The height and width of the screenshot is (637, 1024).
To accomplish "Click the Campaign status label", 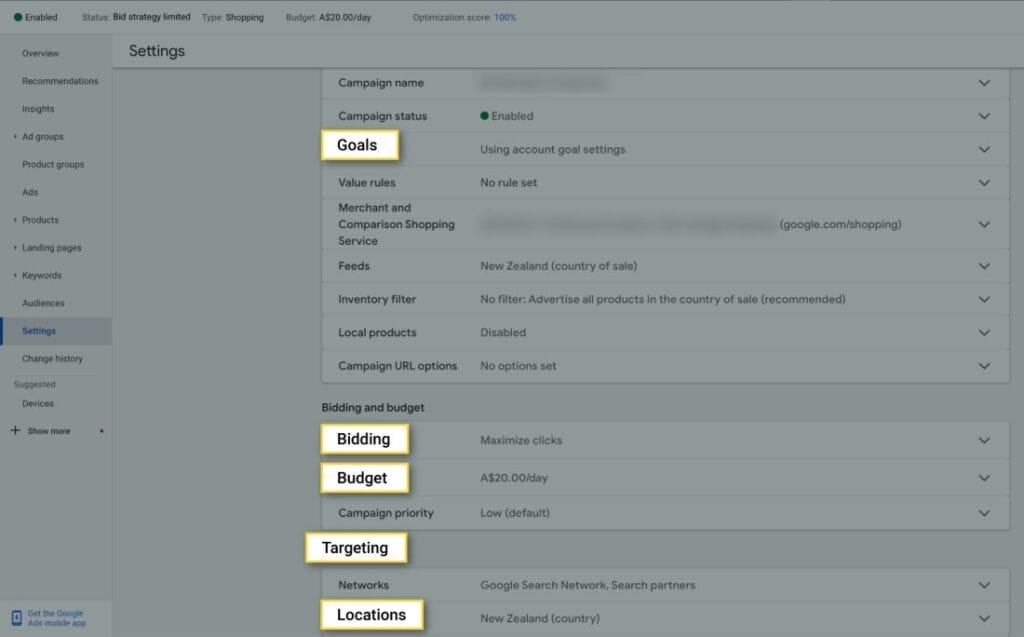I will (x=383, y=116).
